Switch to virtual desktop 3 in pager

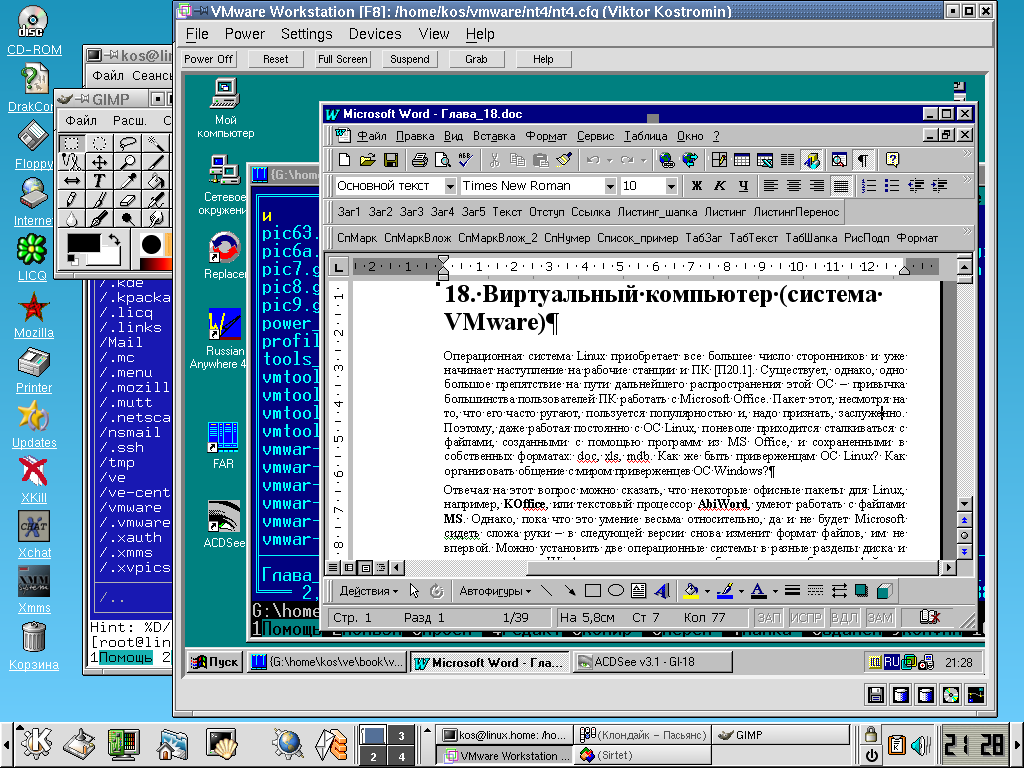point(401,736)
